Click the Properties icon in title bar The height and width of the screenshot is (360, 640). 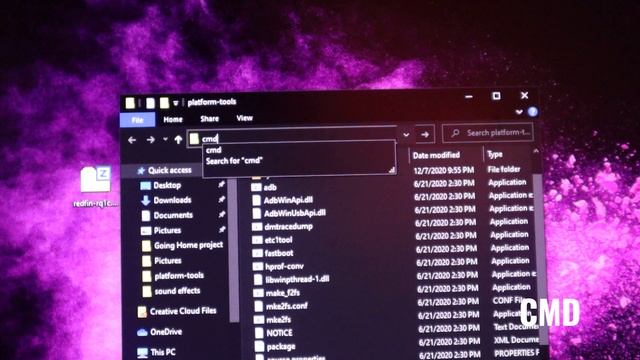coord(151,103)
